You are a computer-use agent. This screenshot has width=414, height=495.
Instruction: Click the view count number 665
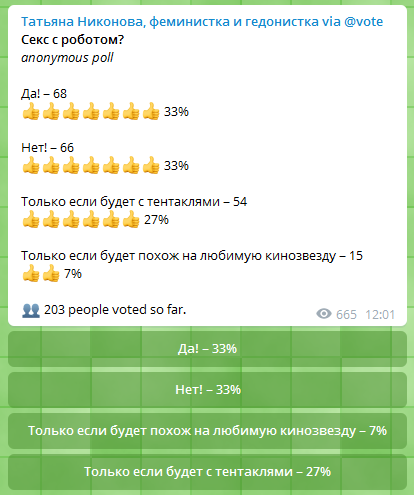point(346,315)
